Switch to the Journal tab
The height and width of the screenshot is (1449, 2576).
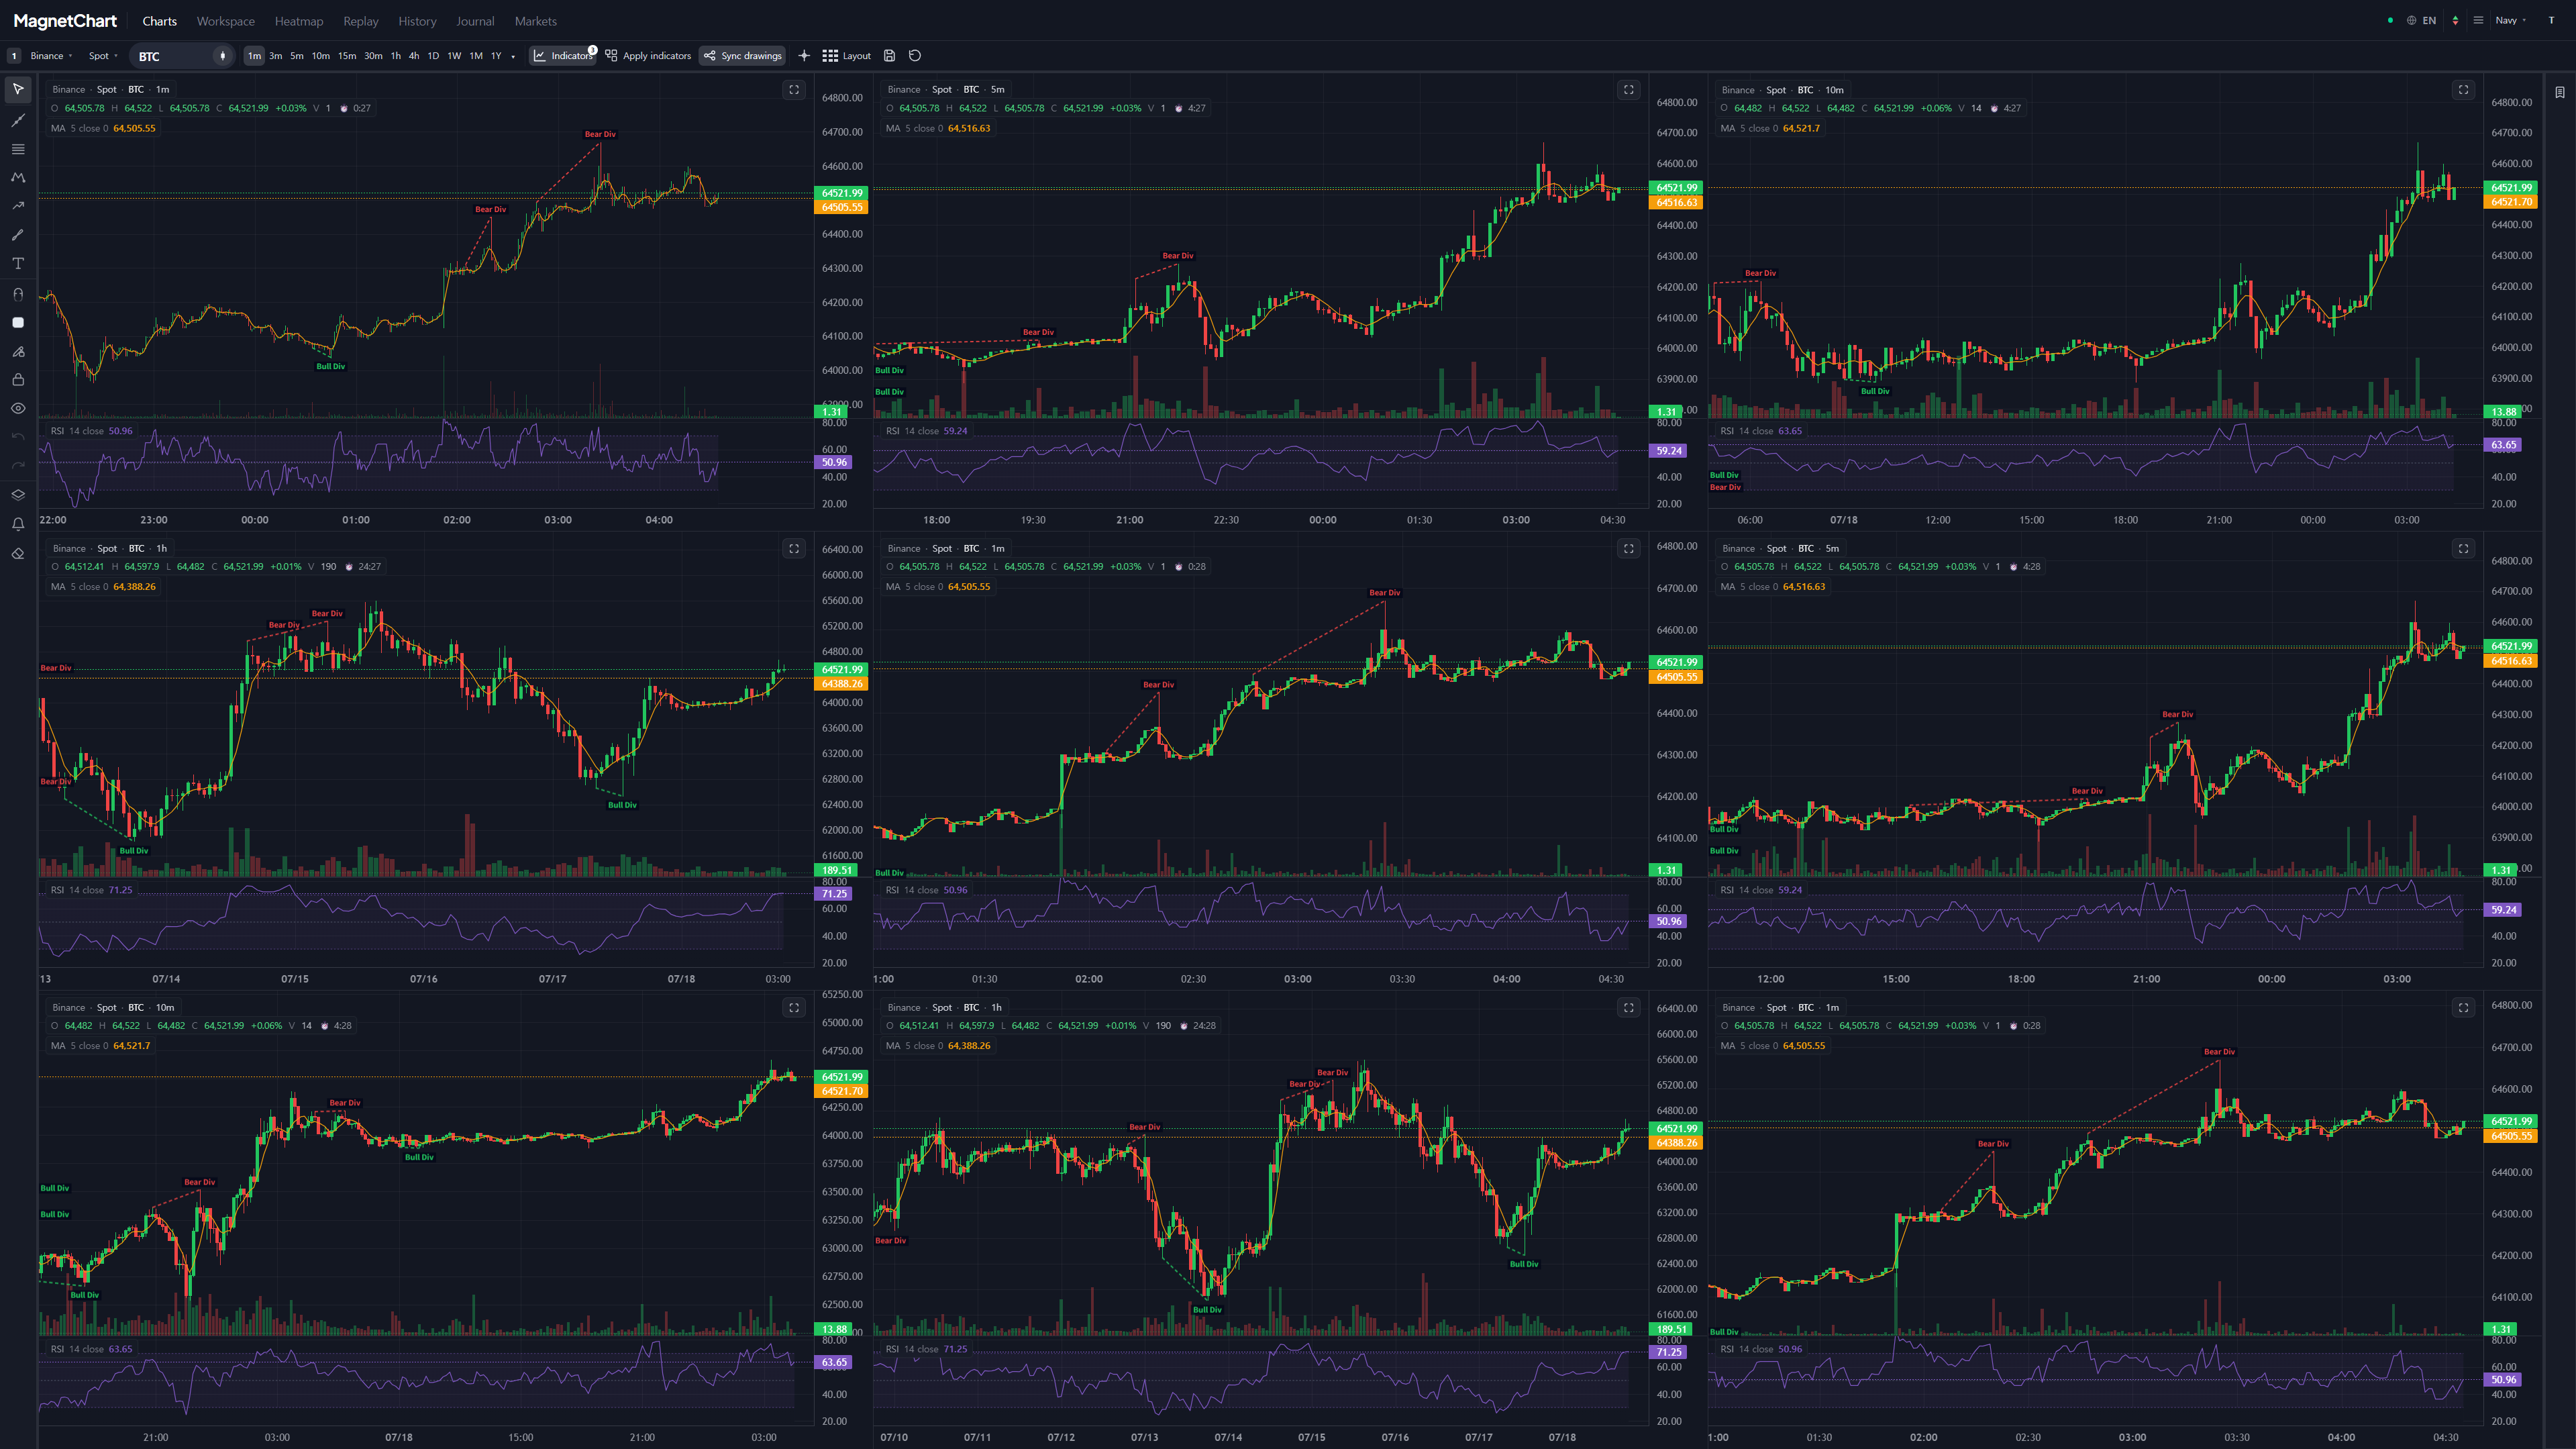point(475,21)
